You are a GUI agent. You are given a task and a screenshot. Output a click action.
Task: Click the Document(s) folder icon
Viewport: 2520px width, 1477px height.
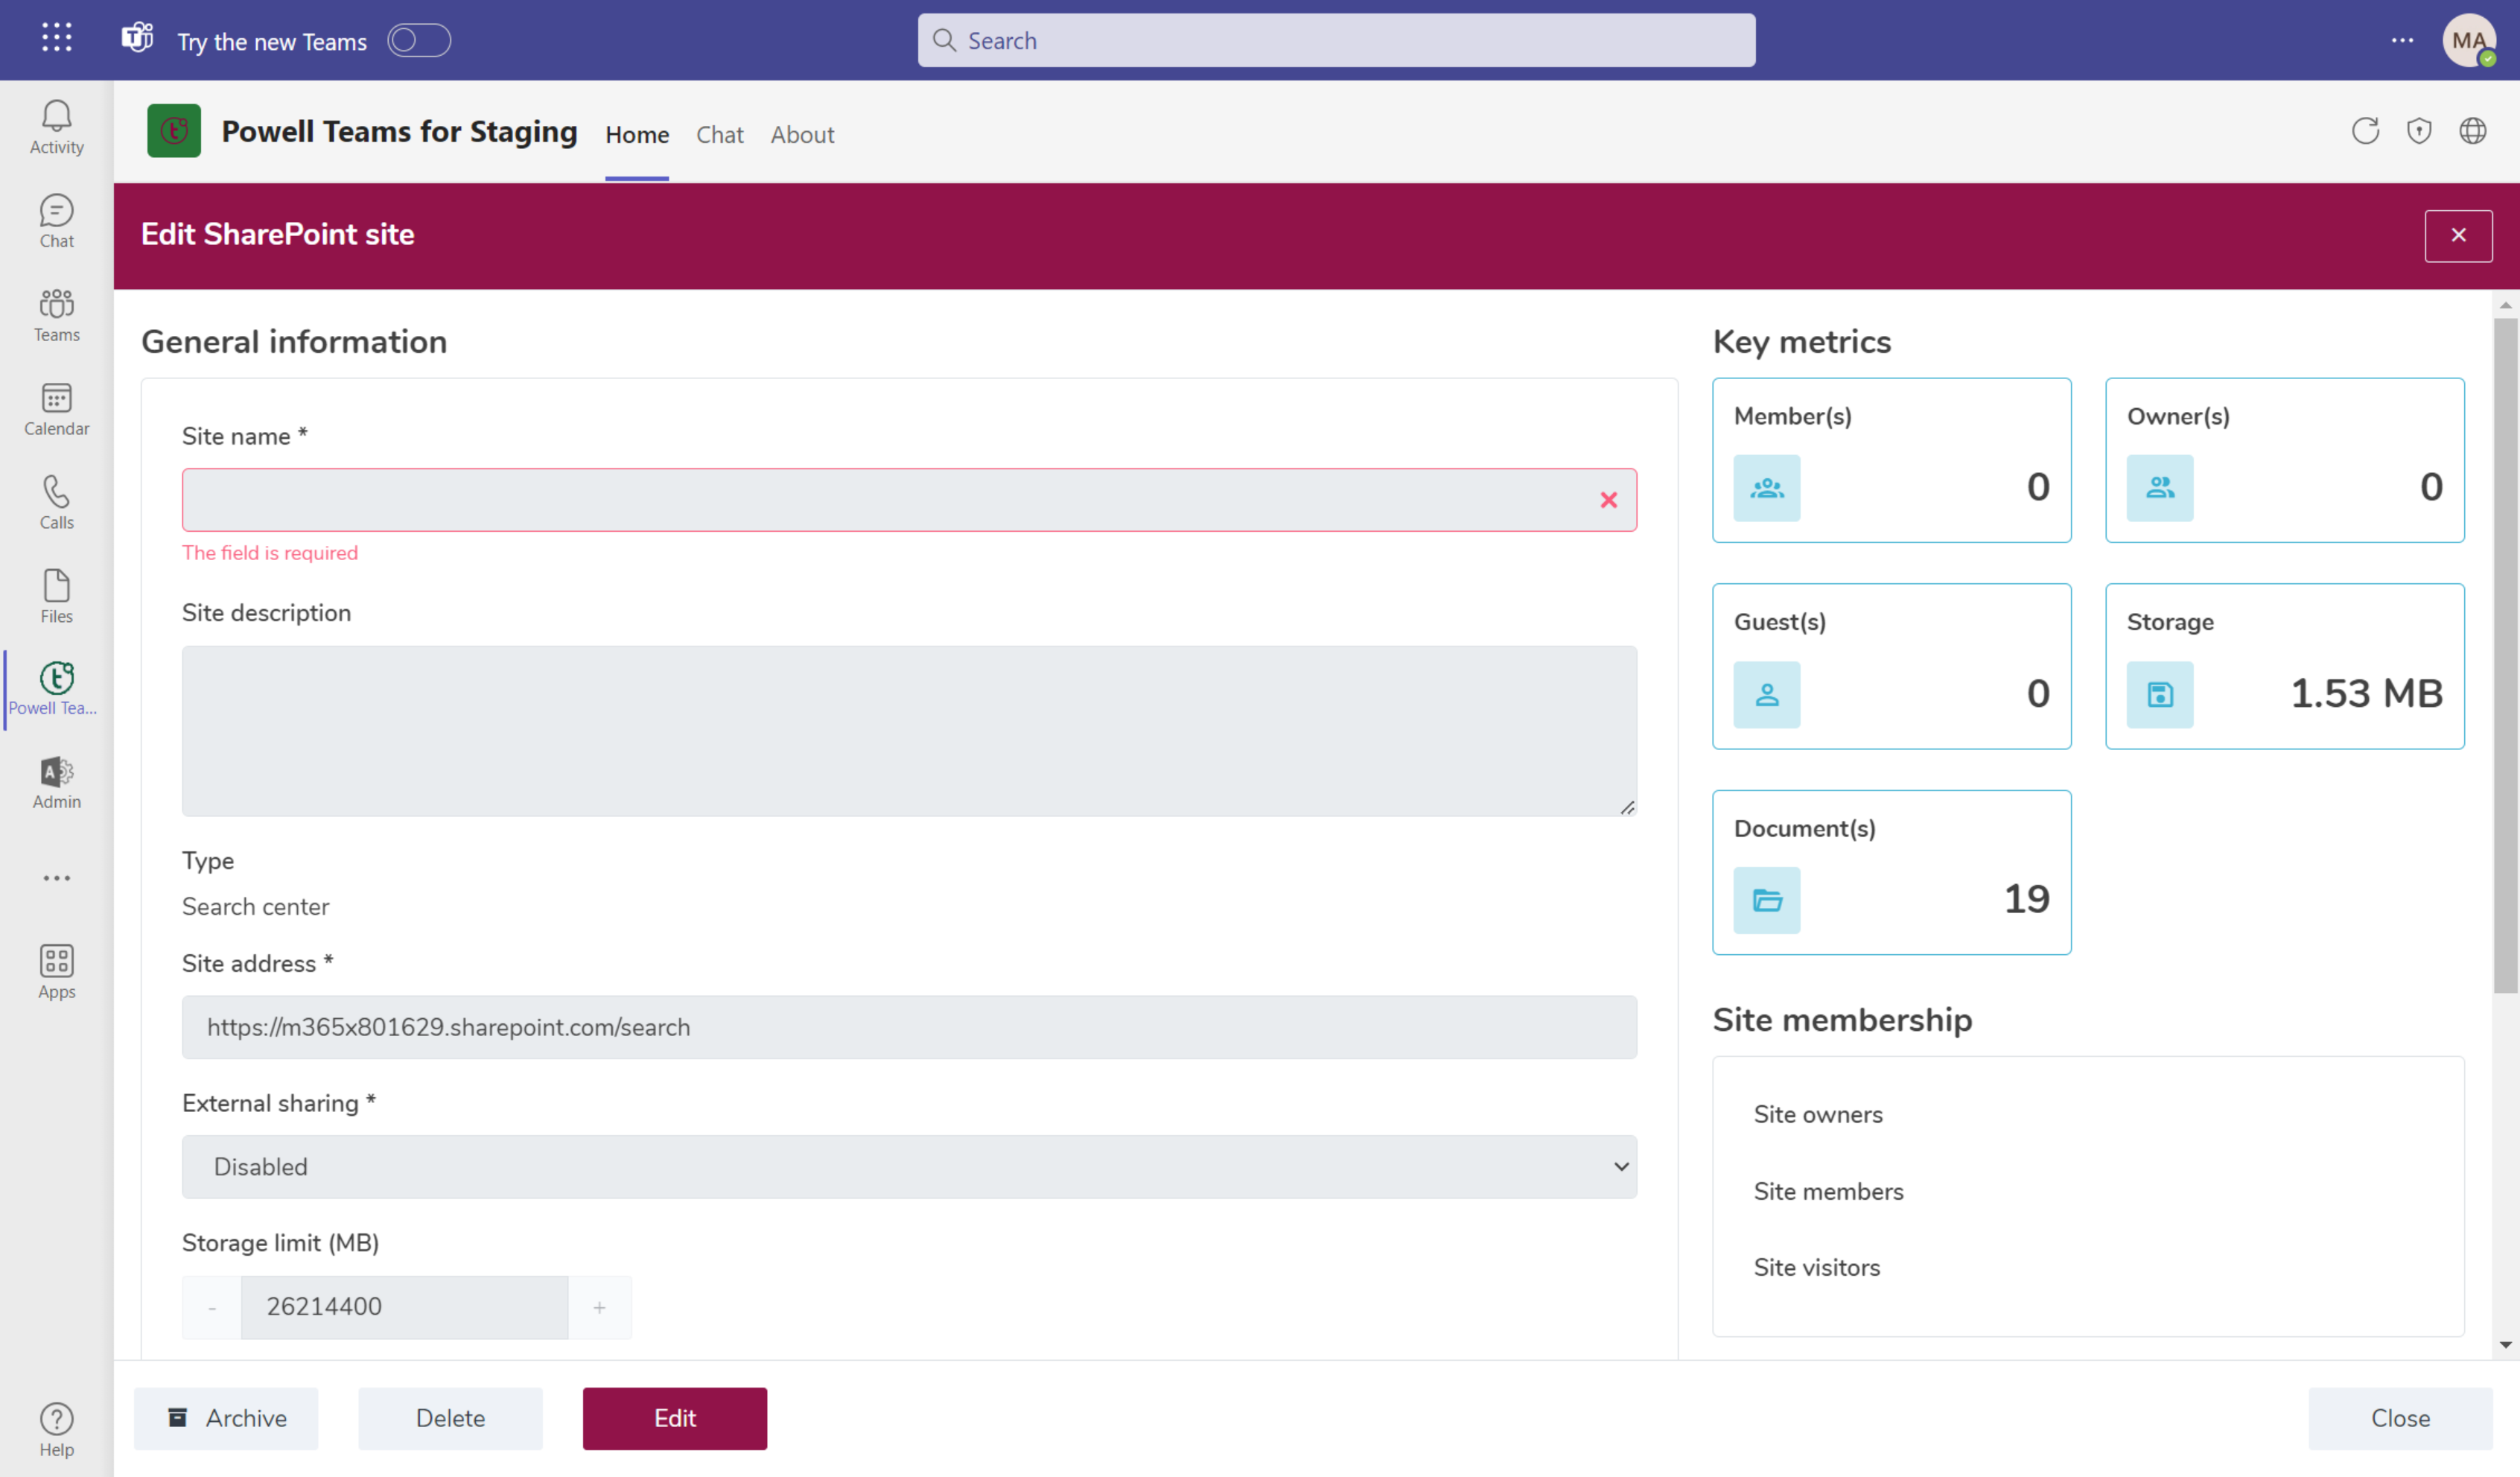coord(1766,900)
